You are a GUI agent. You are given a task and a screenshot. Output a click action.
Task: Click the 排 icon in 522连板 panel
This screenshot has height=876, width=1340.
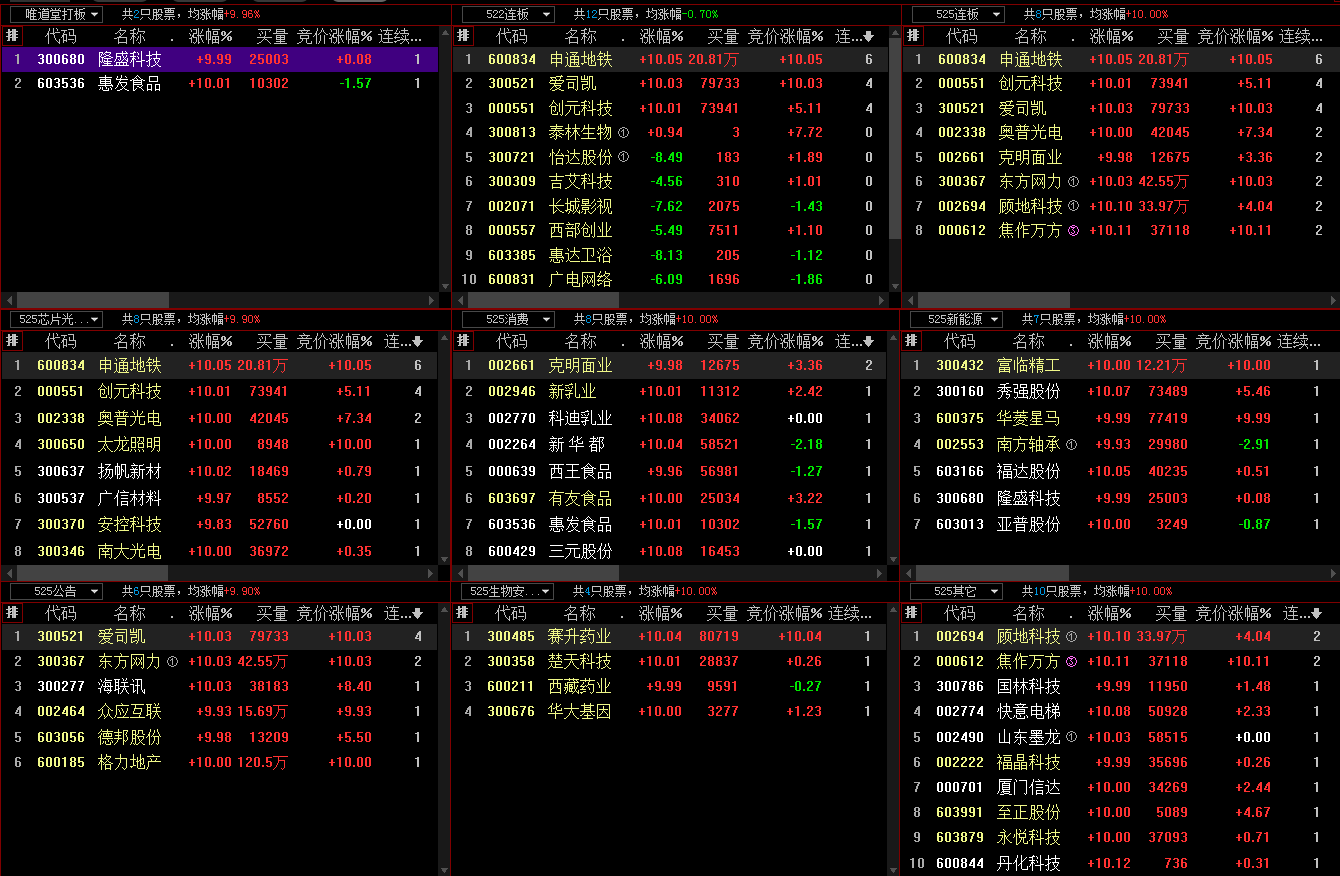[x=463, y=36]
